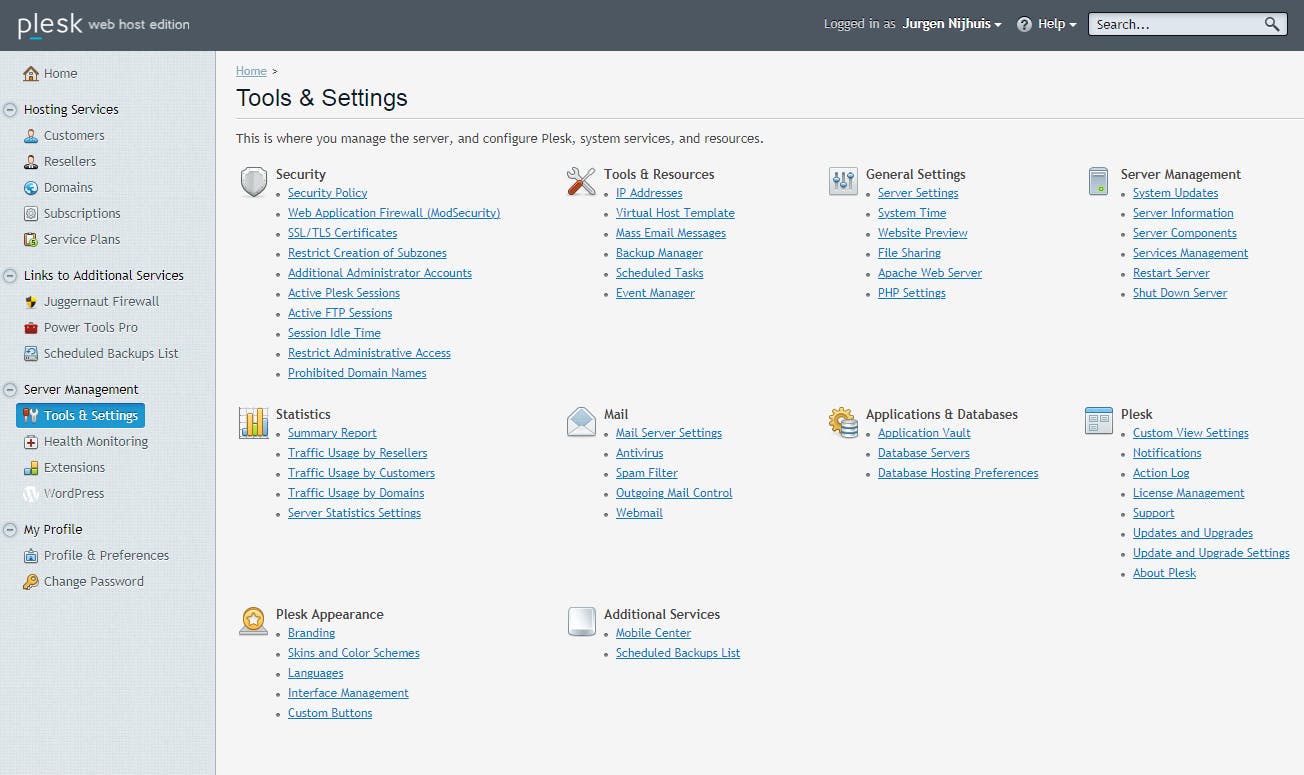
Task: Open the SSL/TLS Certificates link
Action: (x=342, y=232)
